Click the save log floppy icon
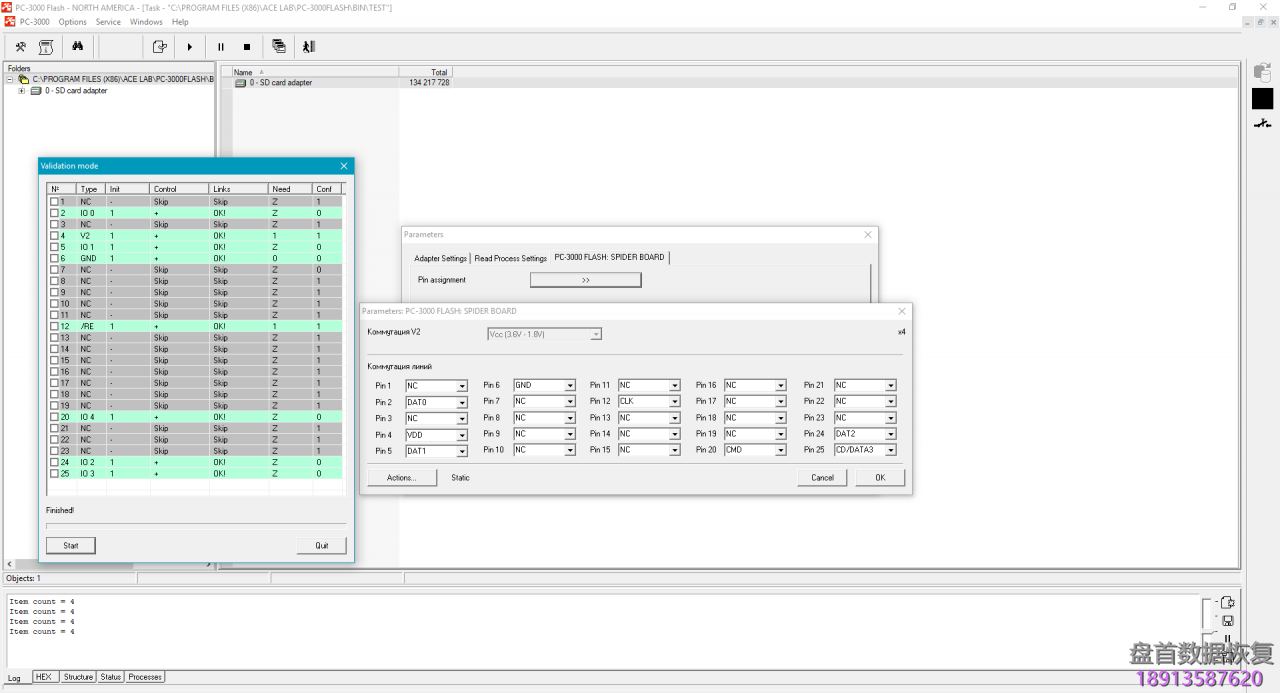 [x=1227, y=620]
